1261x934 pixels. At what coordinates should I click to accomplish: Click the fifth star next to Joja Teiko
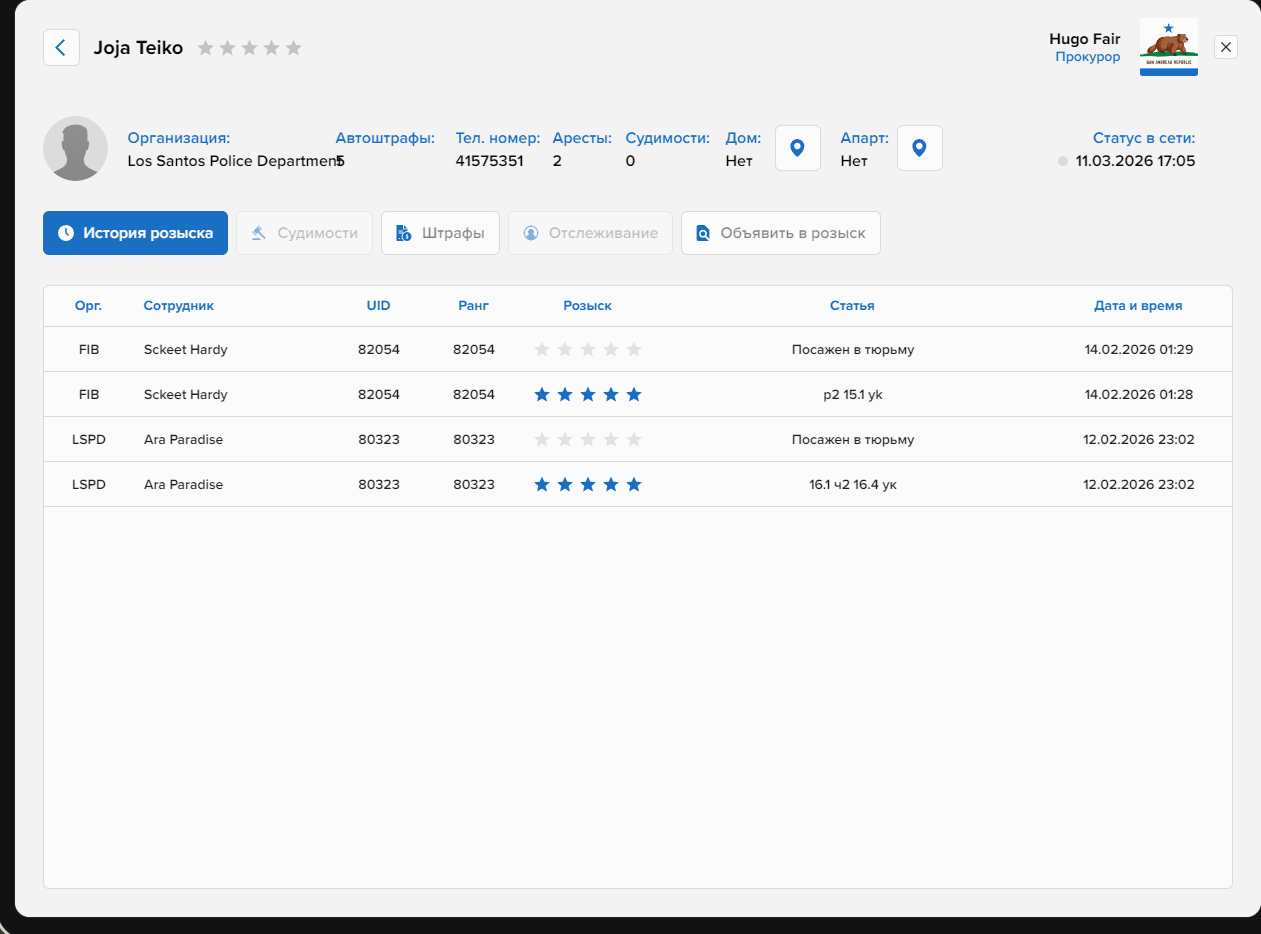(x=293, y=48)
